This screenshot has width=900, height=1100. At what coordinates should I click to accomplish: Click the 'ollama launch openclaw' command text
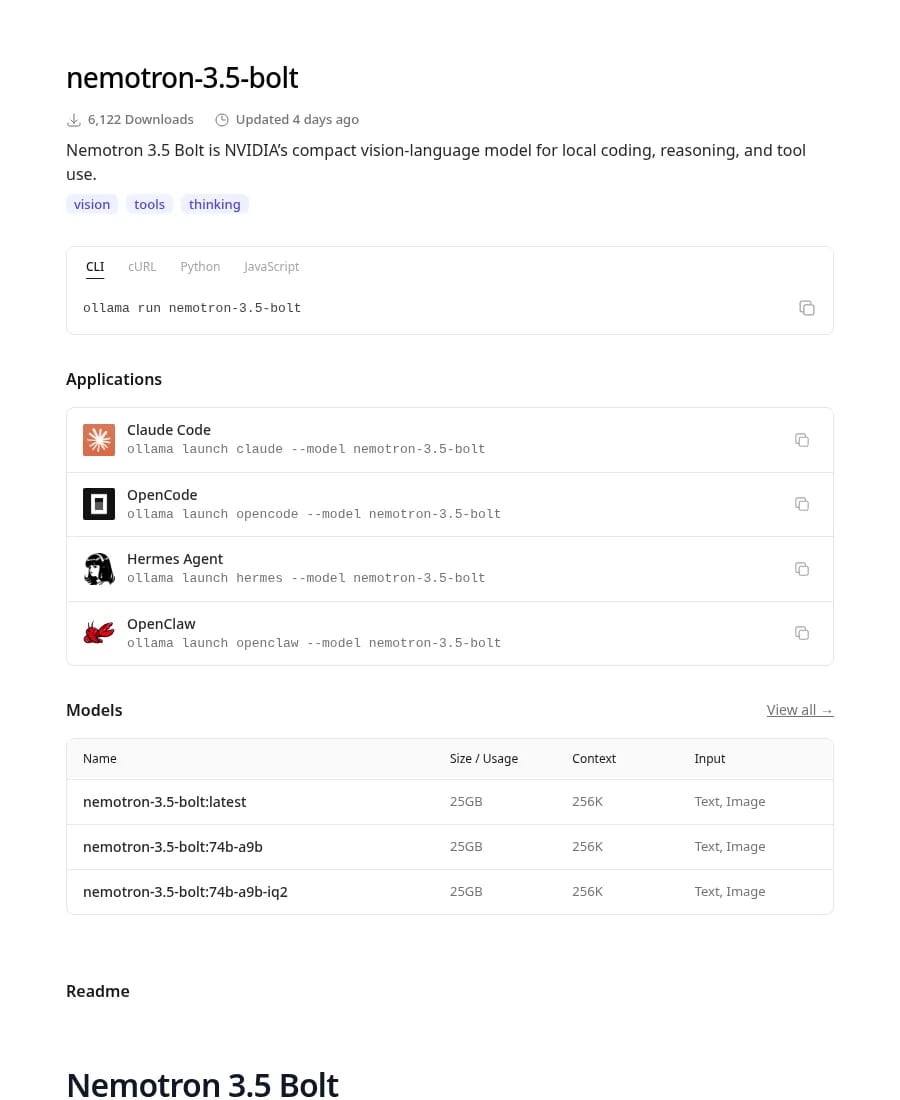tap(314, 643)
